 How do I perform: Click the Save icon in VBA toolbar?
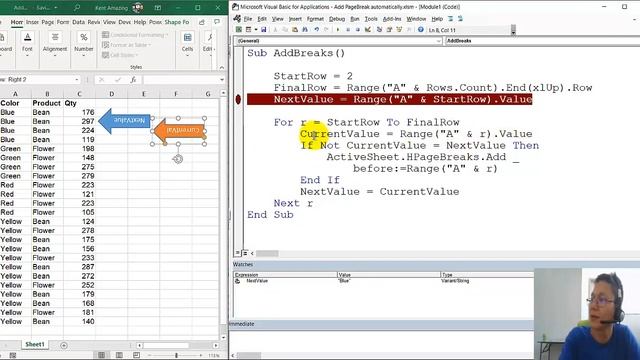[264, 29]
